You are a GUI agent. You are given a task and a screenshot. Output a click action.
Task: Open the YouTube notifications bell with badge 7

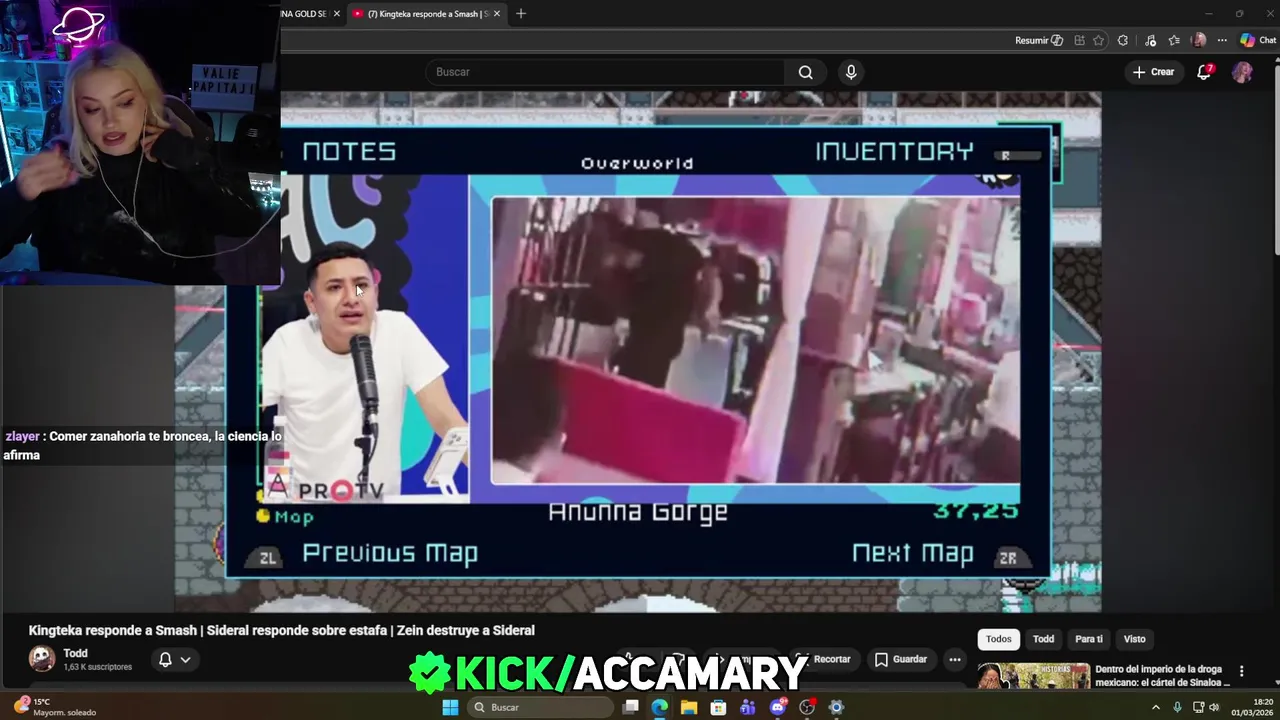pos(1205,72)
